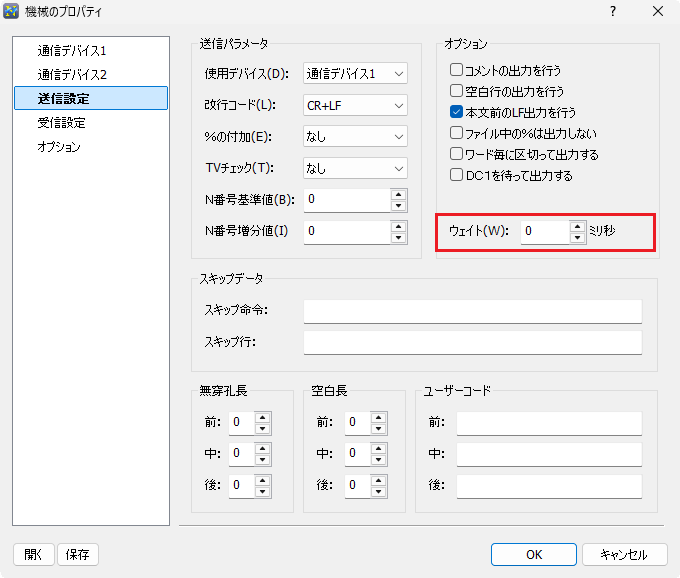Click the キャンセル button
Screen dimensions: 680x578
[623, 554]
